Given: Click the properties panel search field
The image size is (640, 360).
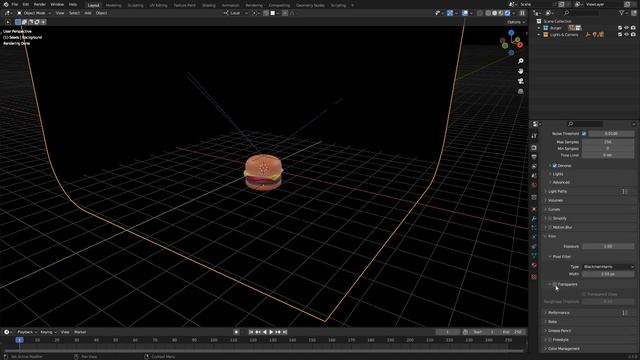Looking at the screenshot, I should pos(584,124).
